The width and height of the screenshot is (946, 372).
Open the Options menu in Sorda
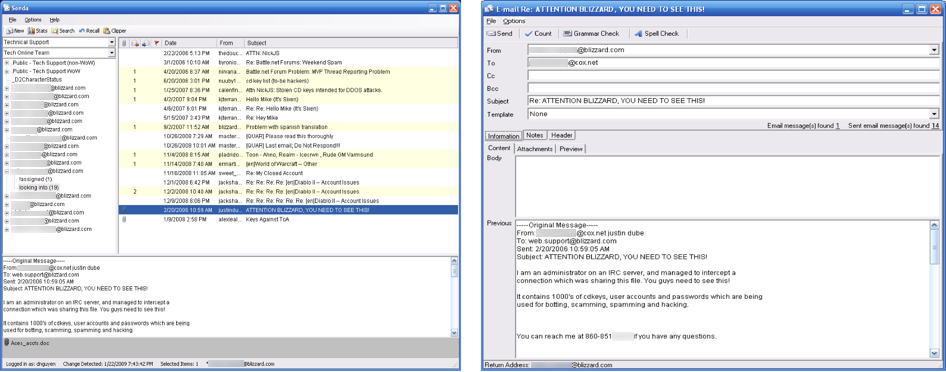tap(33, 20)
